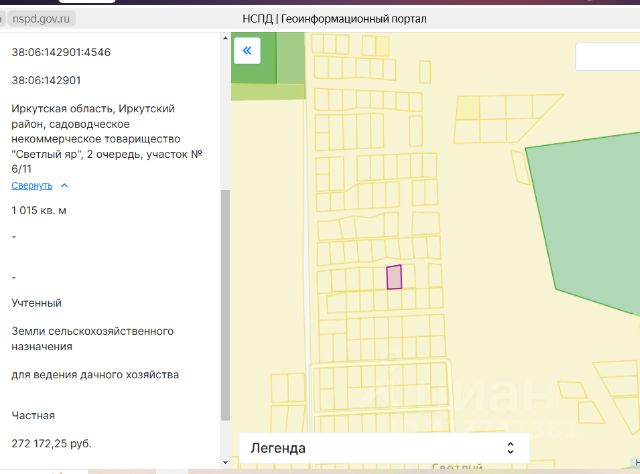Click 'Земли сельскохозяйственного назначения' text

93,338
